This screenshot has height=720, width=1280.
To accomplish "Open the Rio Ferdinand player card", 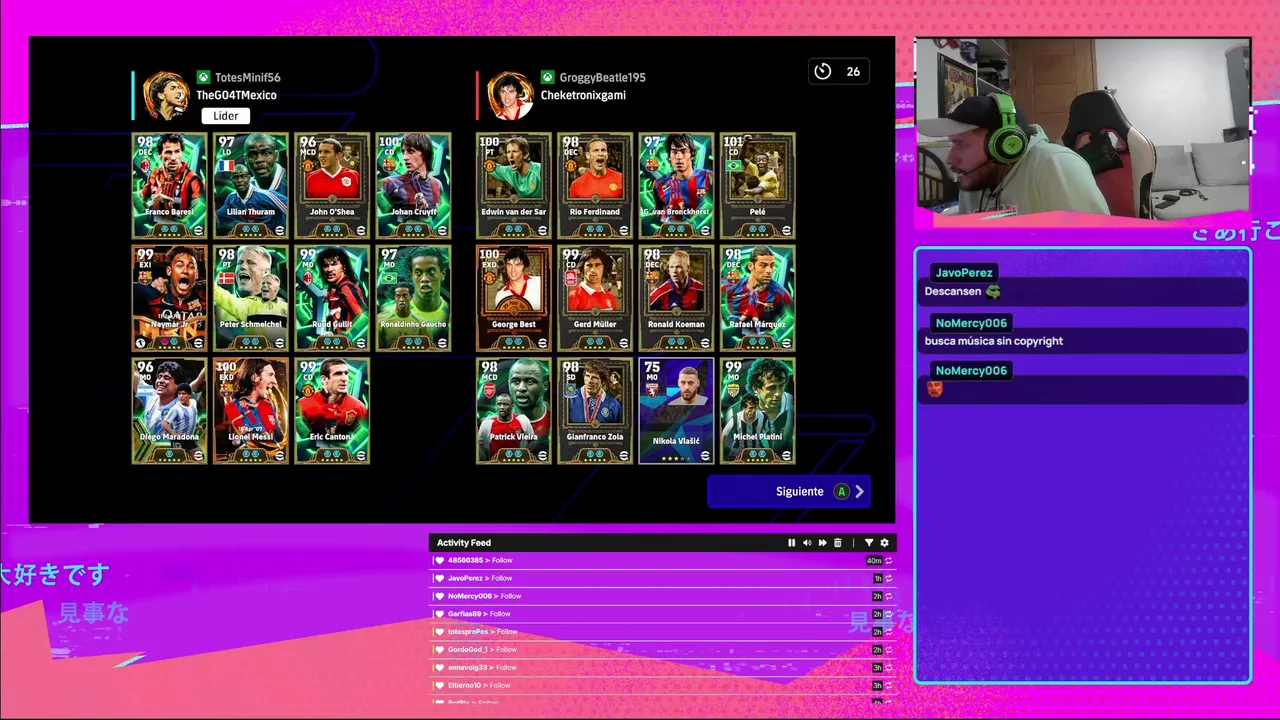I will 595,185.
